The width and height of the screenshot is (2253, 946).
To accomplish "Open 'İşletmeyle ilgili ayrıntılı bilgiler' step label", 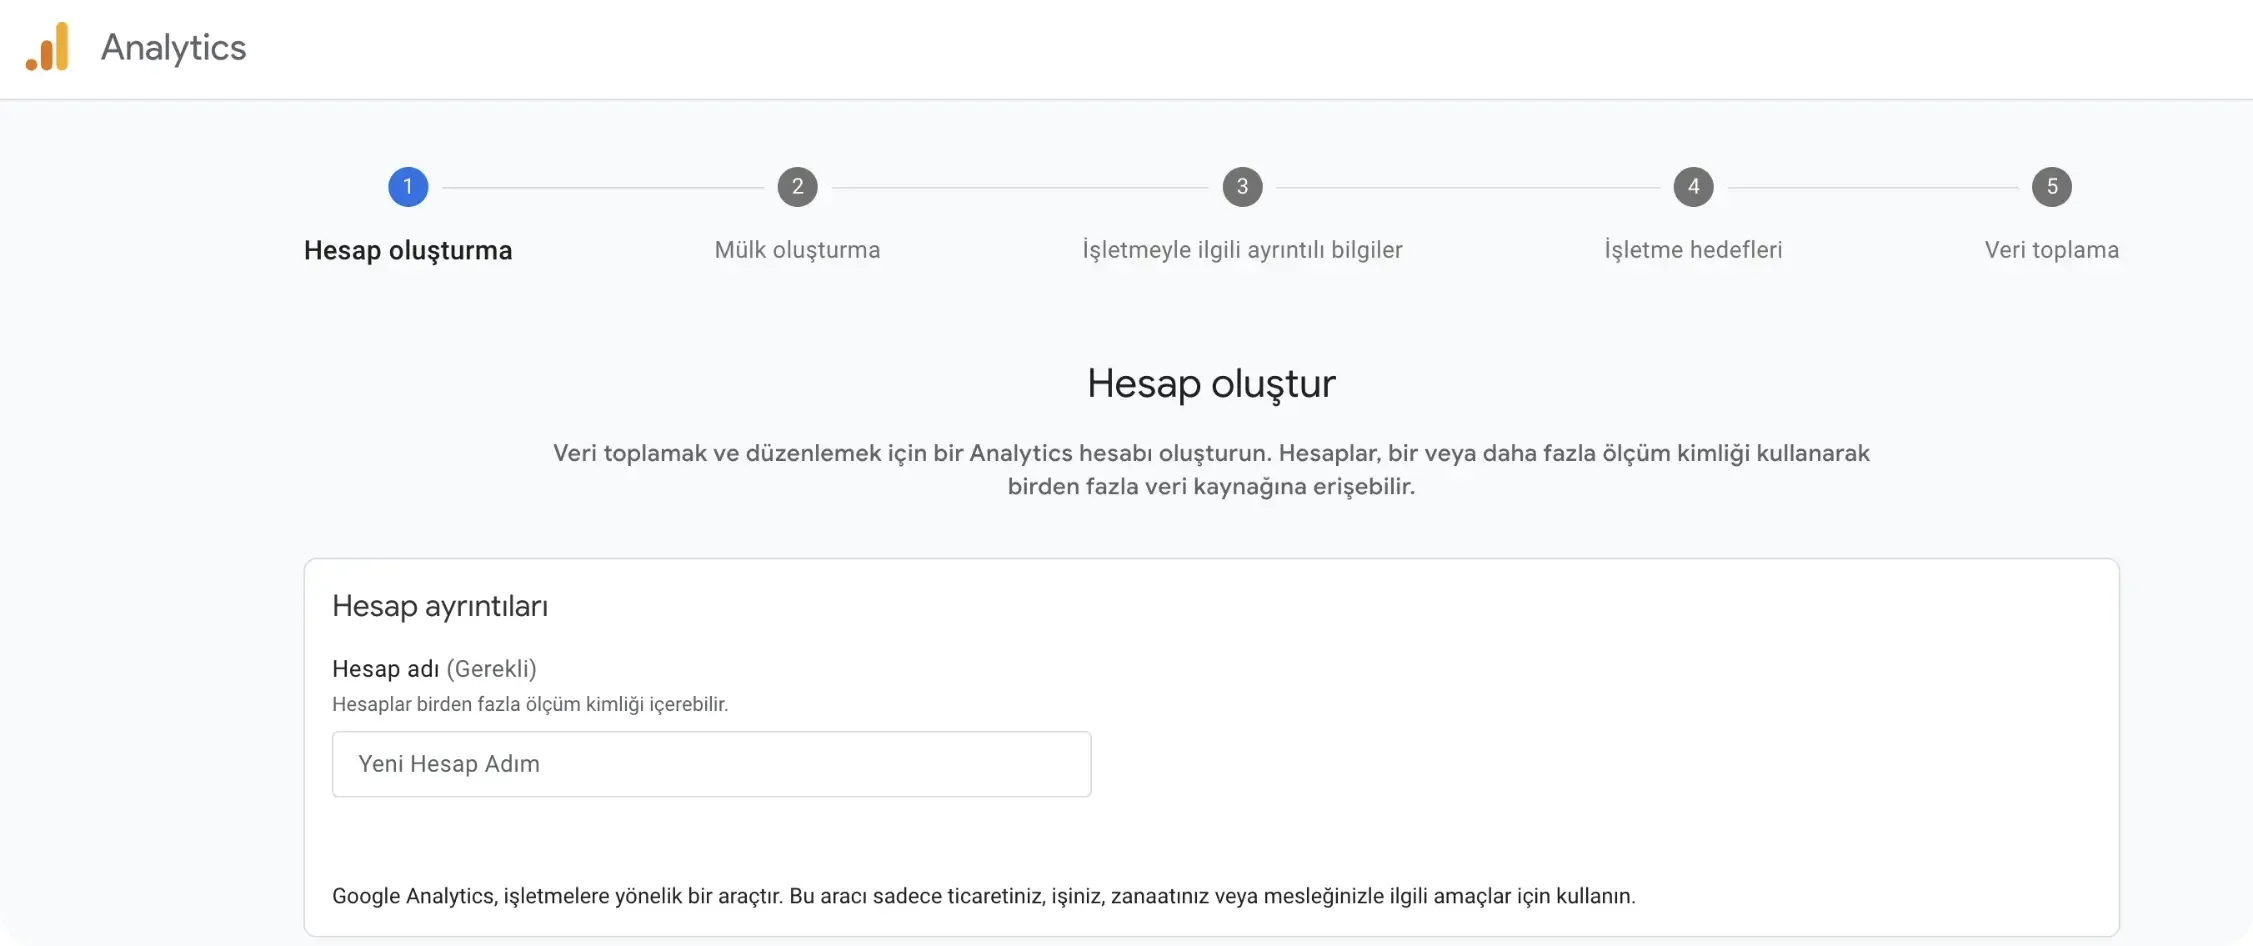I will click(x=1242, y=250).
